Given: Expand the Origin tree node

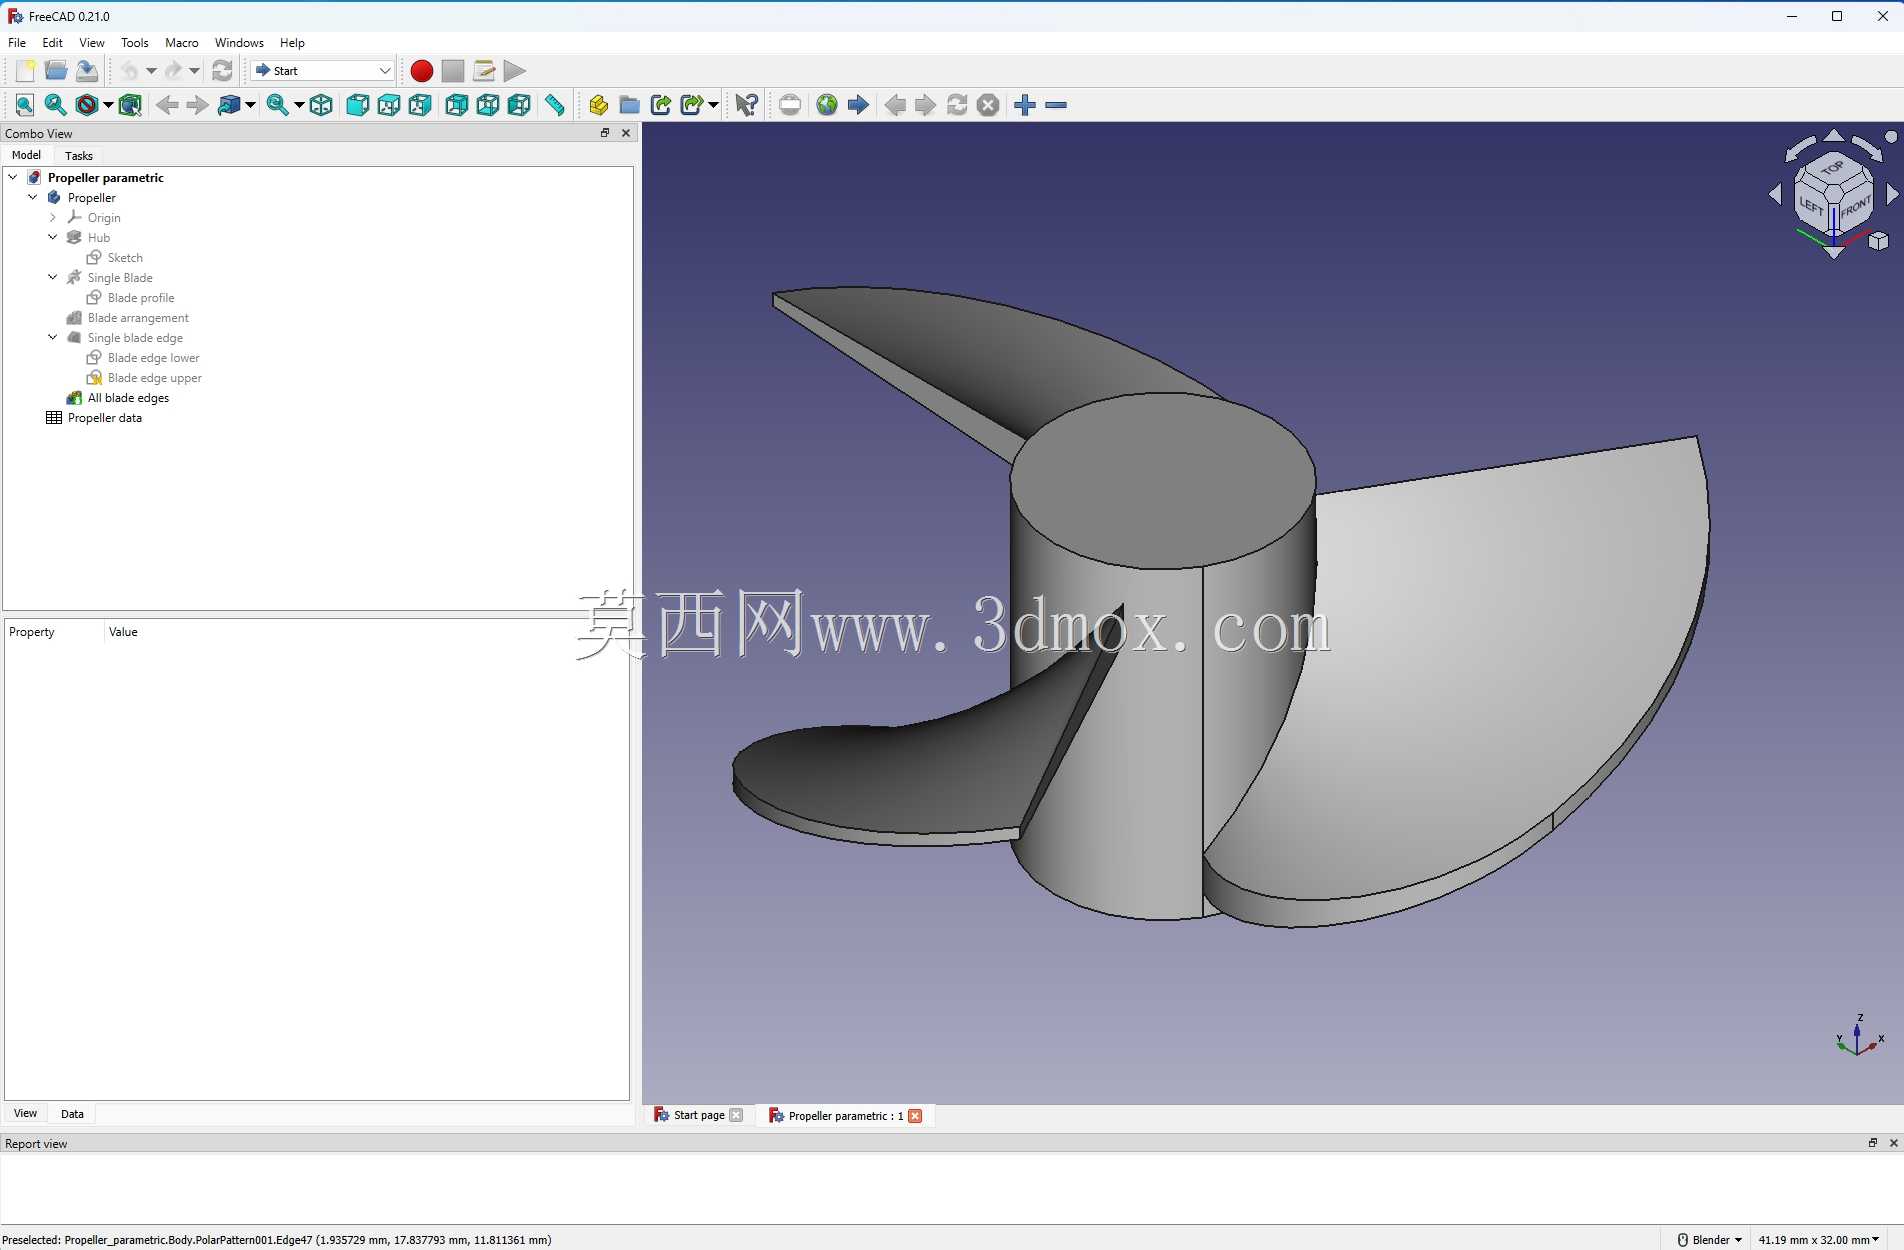Looking at the screenshot, I should (x=53, y=218).
